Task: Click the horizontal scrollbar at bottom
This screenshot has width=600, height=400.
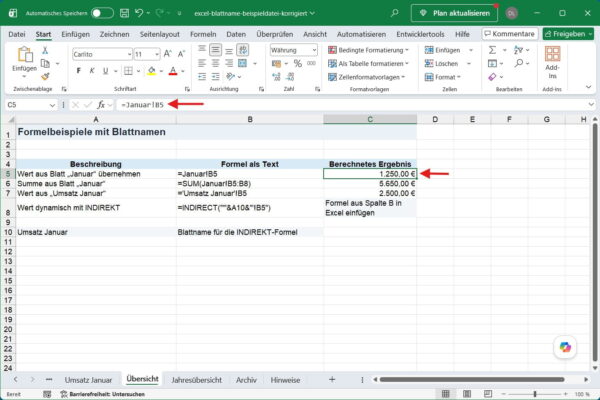Action: tap(472, 379)
